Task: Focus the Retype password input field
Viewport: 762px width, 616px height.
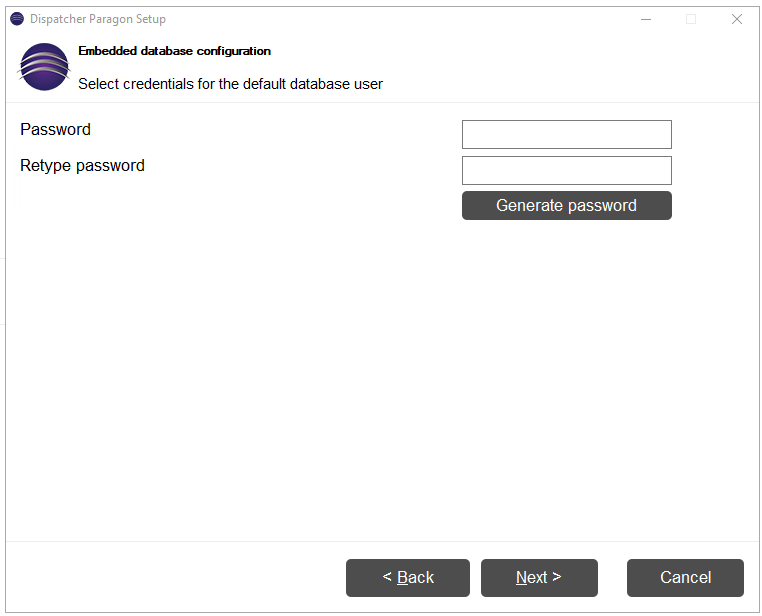Action: [x=567, y=171]
